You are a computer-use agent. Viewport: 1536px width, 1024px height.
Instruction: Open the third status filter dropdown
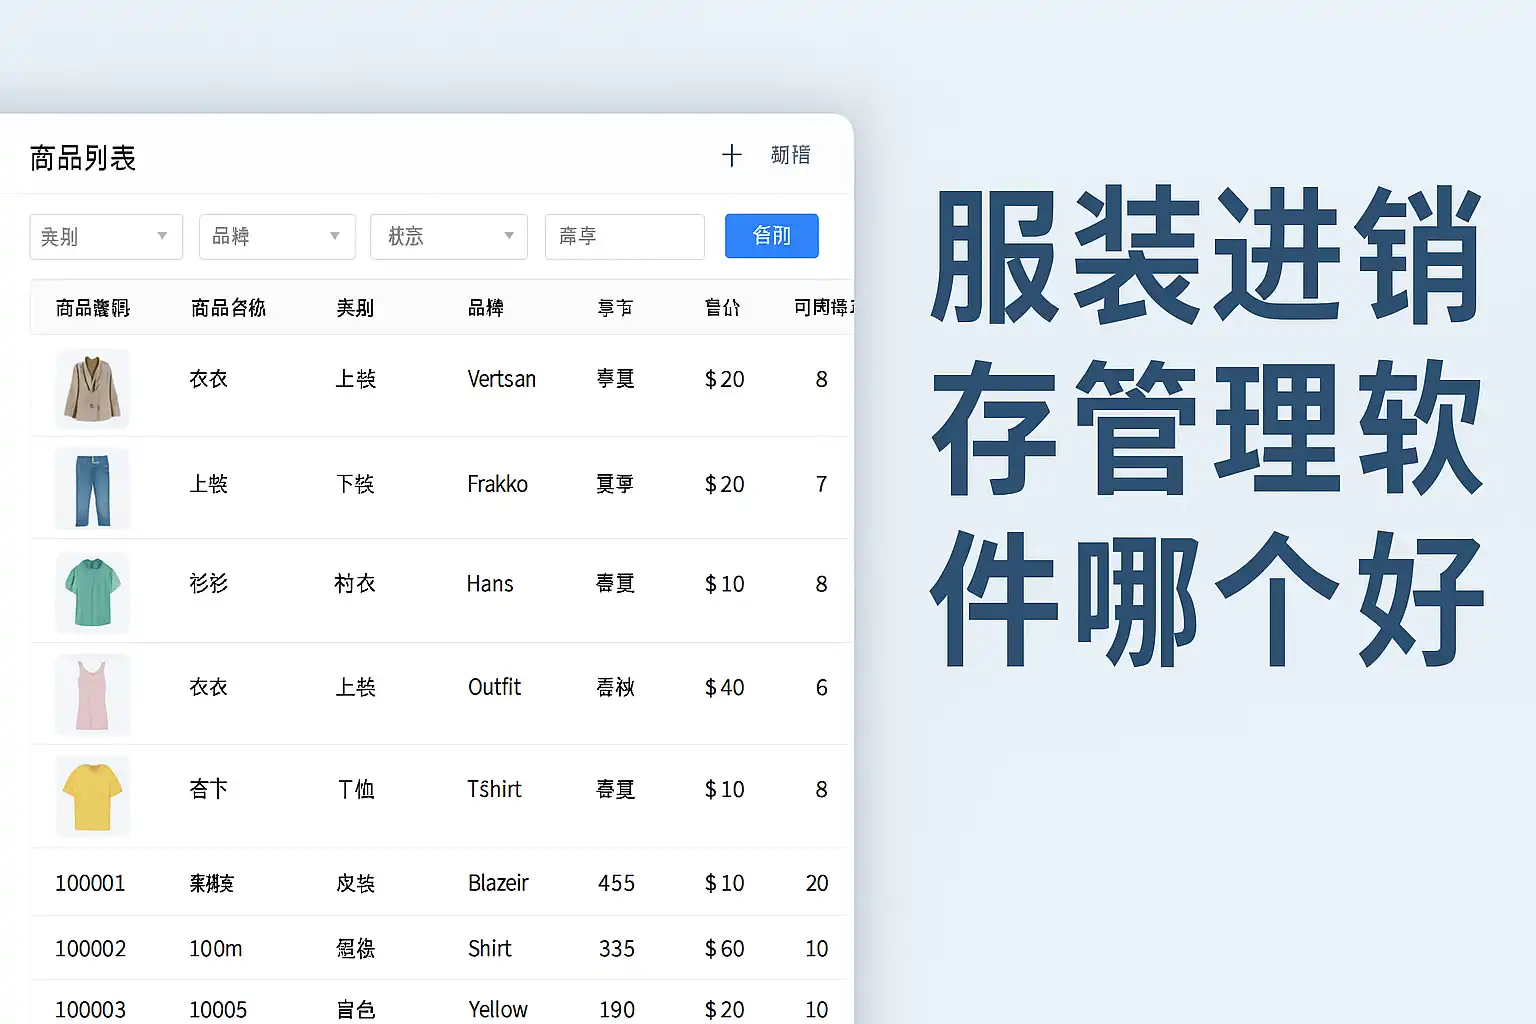click(448, 237)
